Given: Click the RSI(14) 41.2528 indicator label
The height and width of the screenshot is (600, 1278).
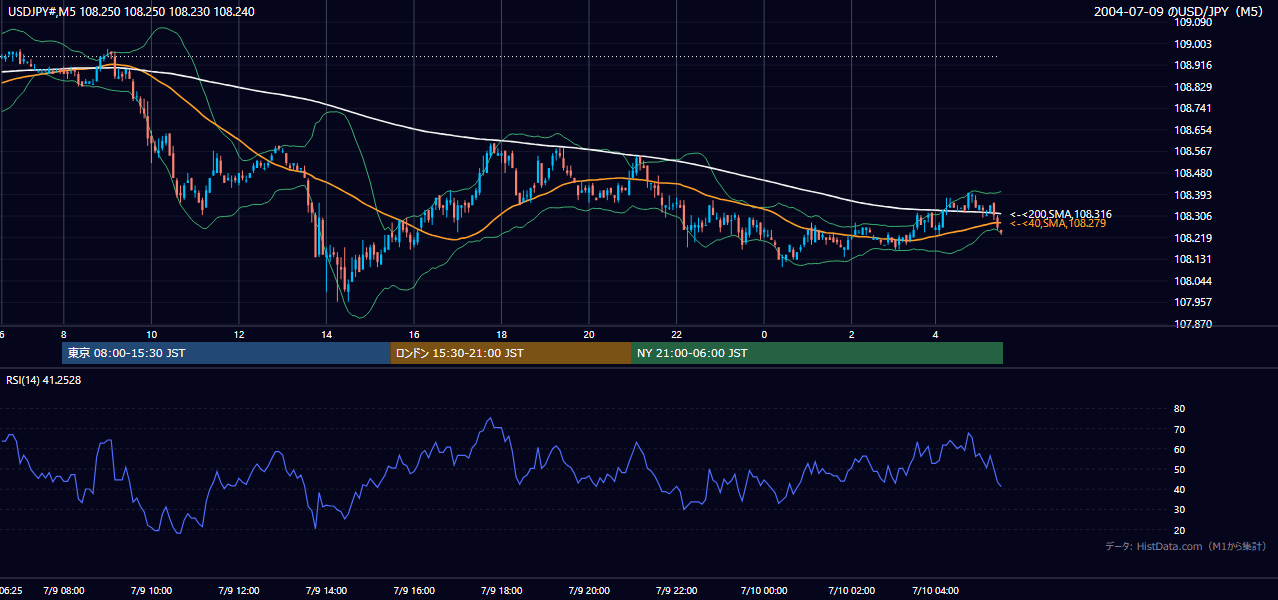Looking at the screenshot, I should (x=43, y=381).
